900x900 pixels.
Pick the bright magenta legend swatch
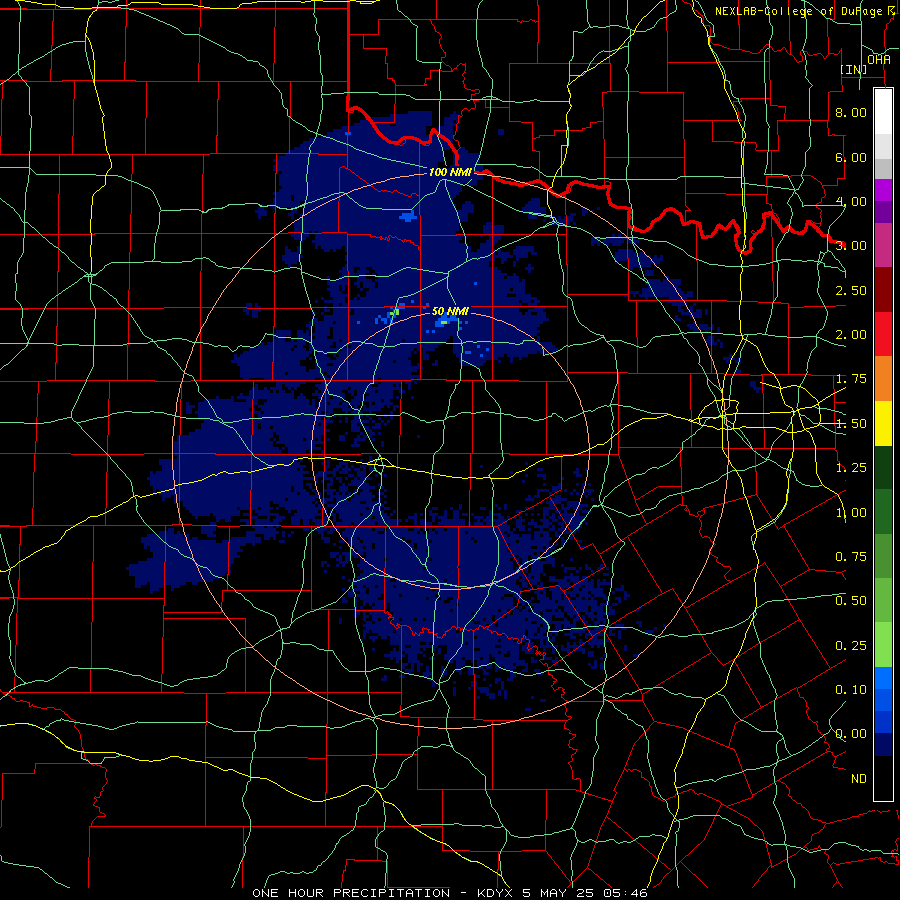tap(883, 190)
